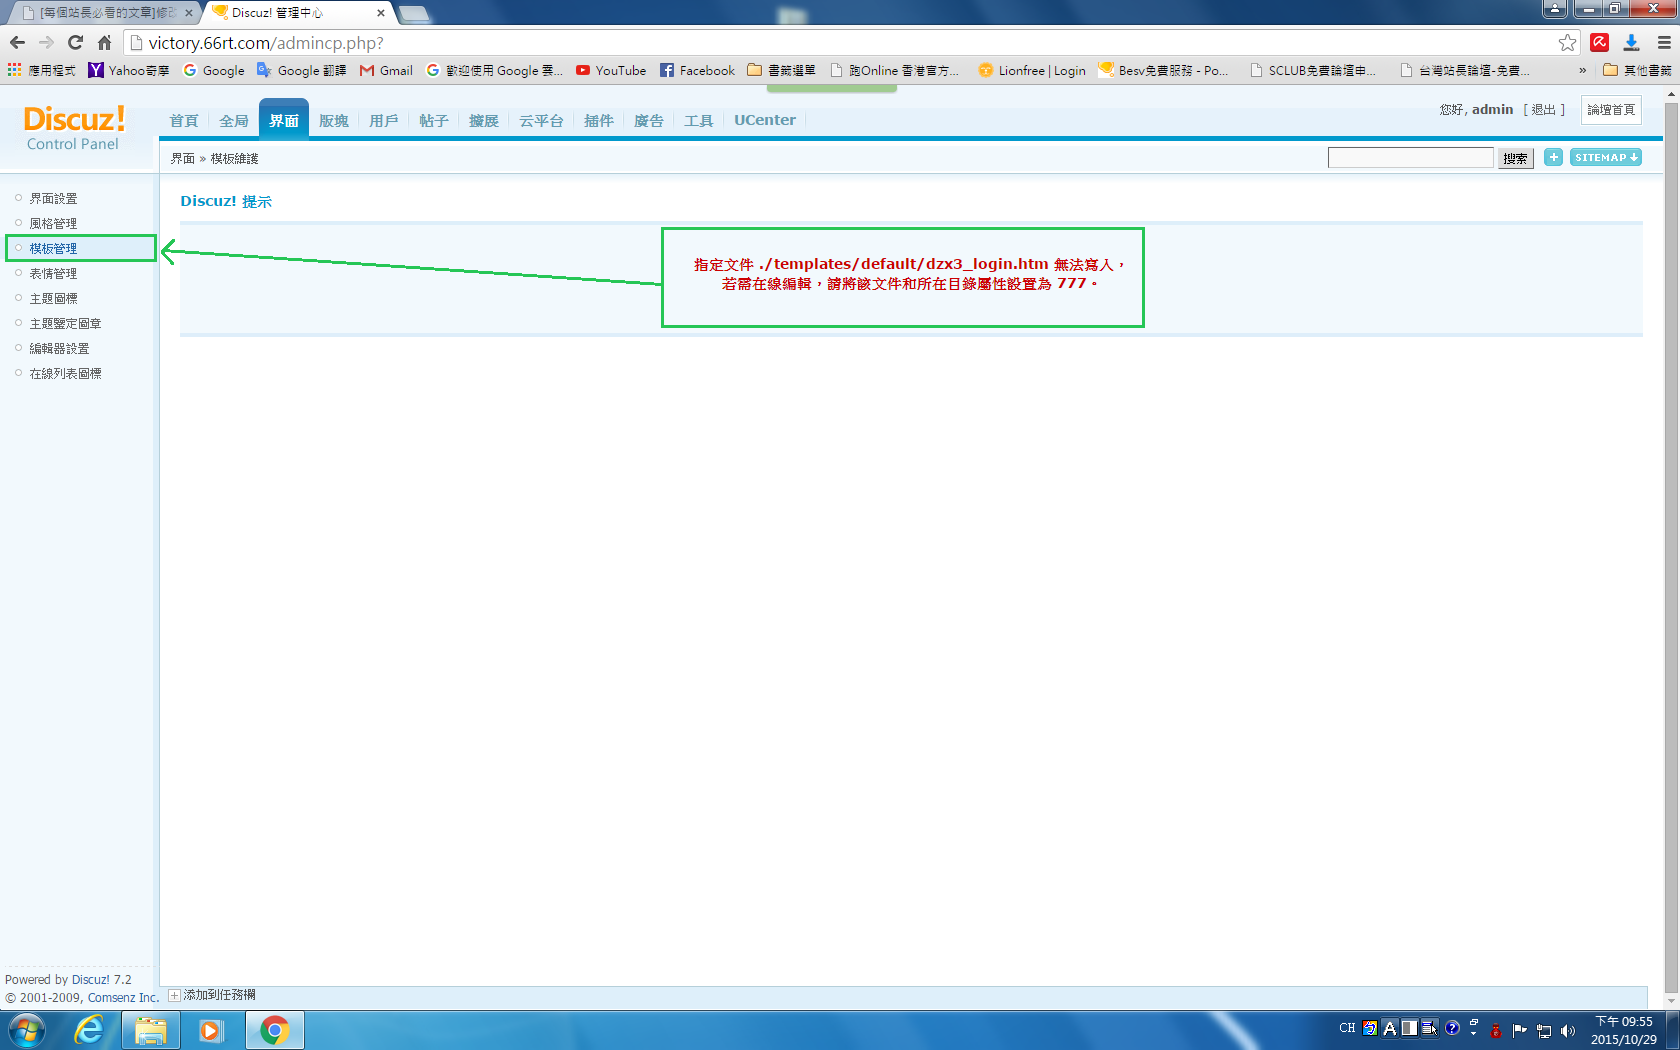Open the 書籤選單 bookmarks folder

pos(782,70)
